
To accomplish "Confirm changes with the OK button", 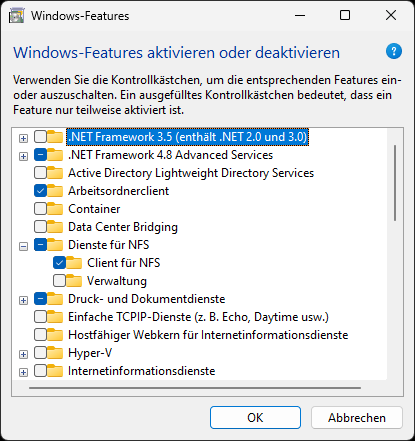I will 255,417.
